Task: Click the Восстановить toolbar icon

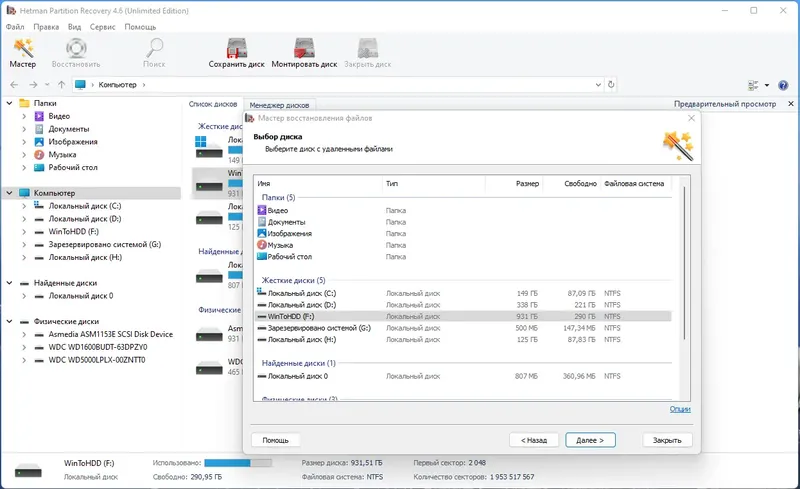Action: (76, 48)
